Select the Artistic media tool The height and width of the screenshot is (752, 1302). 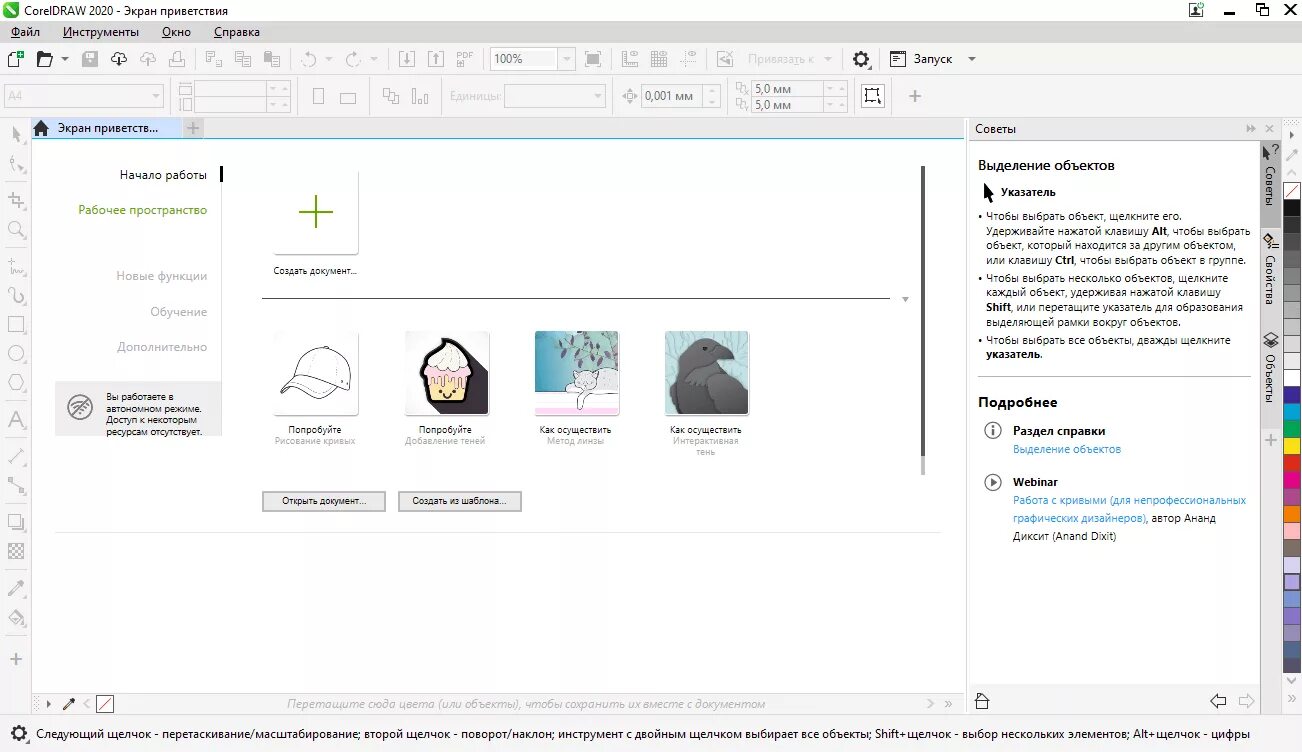[x=16, y=295]
